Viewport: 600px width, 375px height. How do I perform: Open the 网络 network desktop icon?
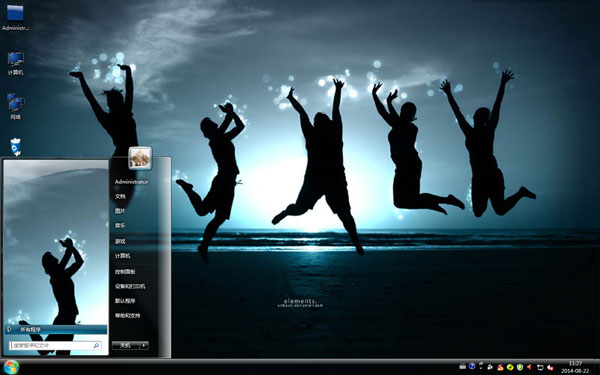pyautogui.click(x=16, y=106)
